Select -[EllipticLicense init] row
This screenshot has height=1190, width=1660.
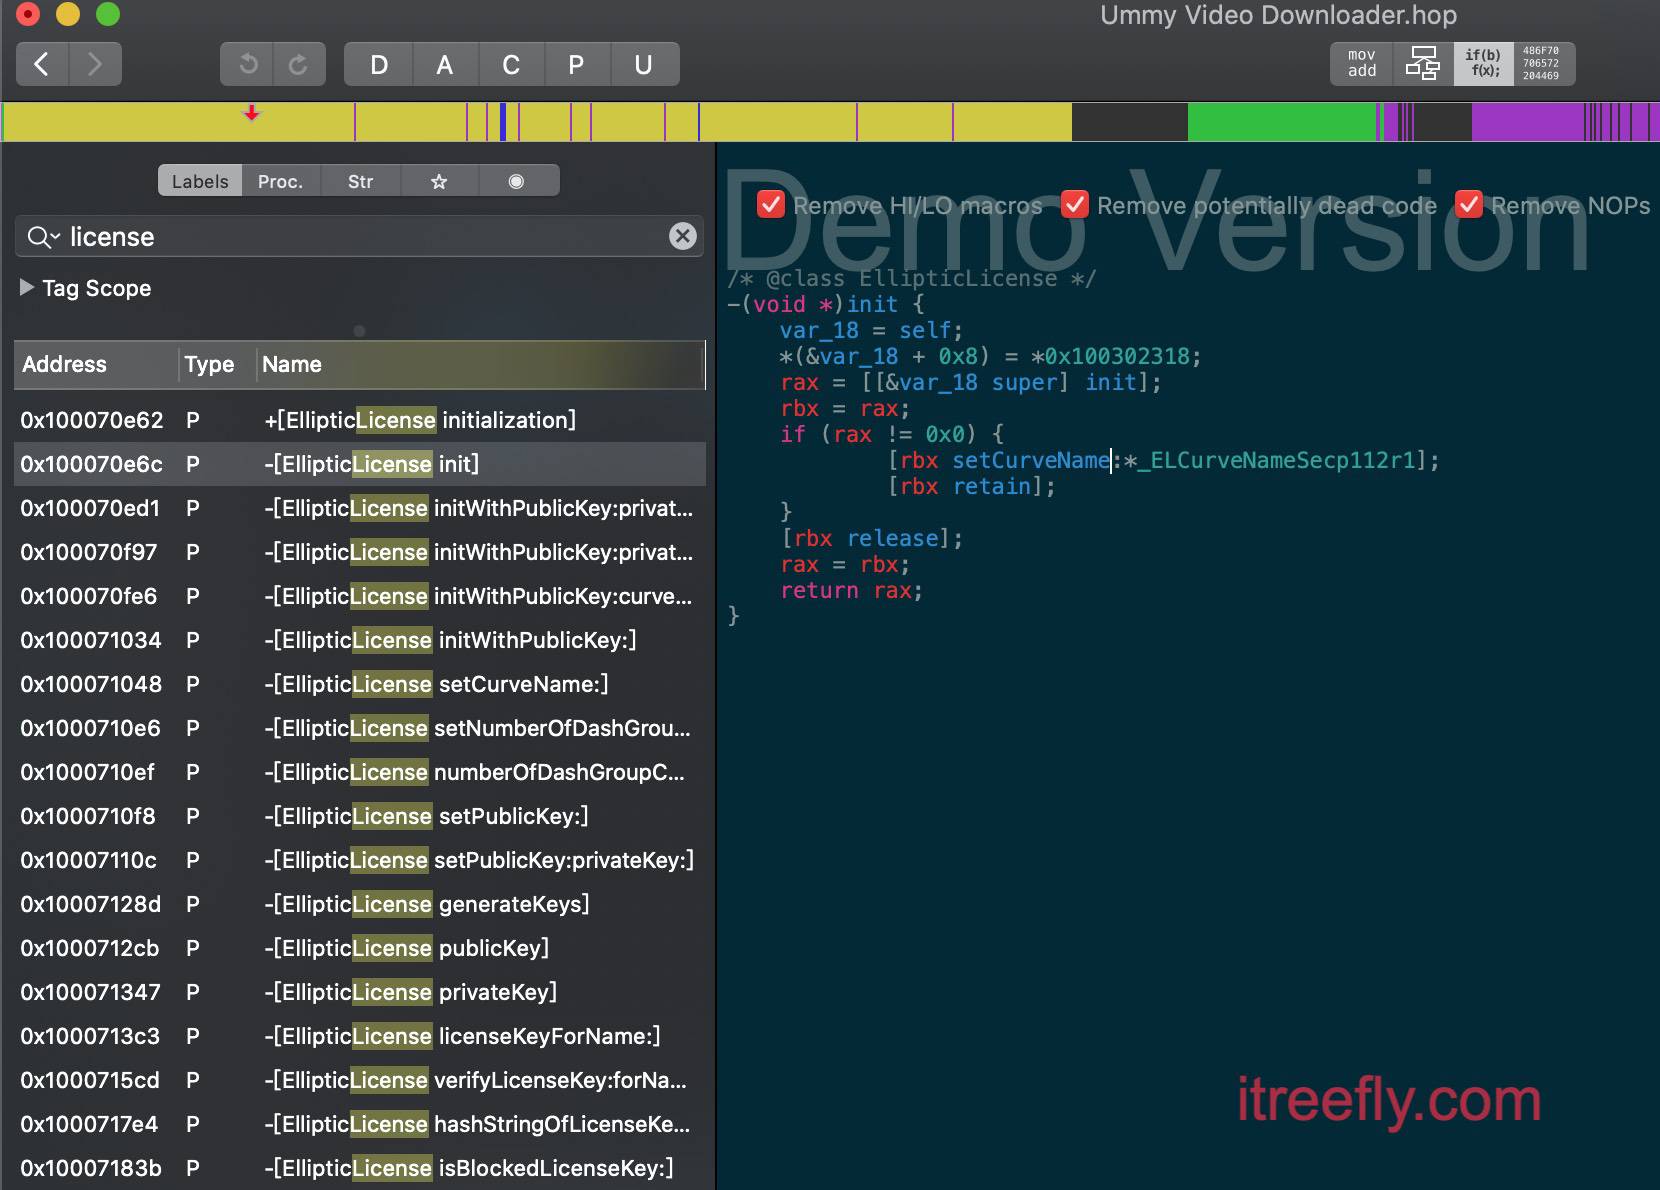pos(360,464)
